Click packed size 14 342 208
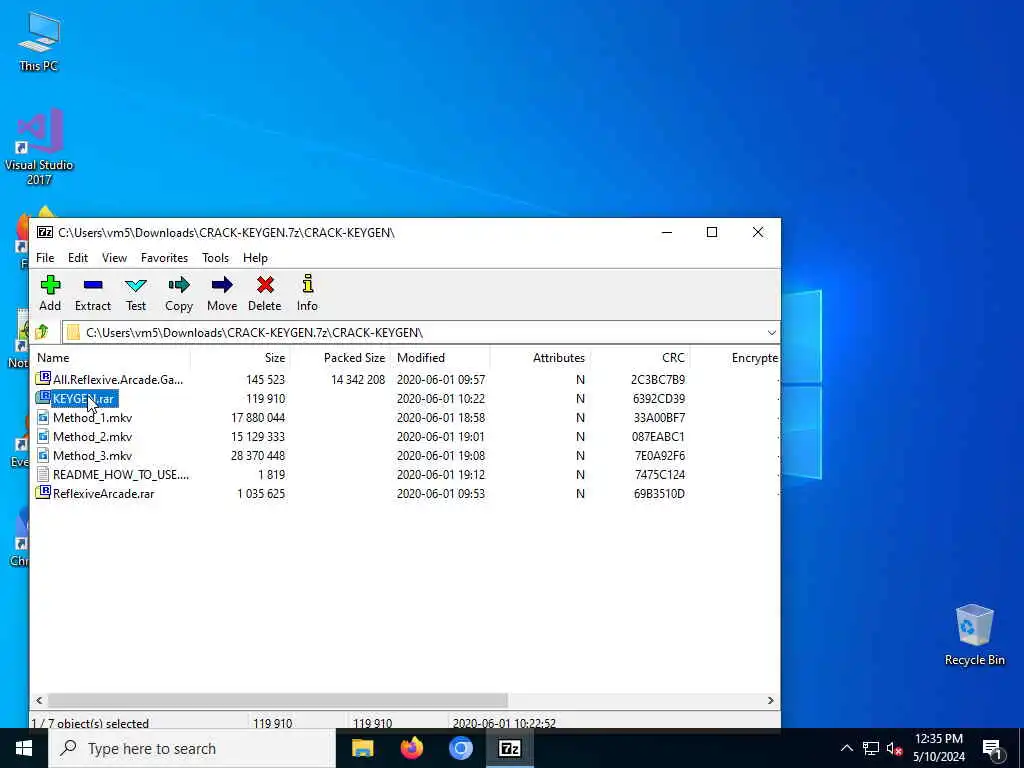 358,379
